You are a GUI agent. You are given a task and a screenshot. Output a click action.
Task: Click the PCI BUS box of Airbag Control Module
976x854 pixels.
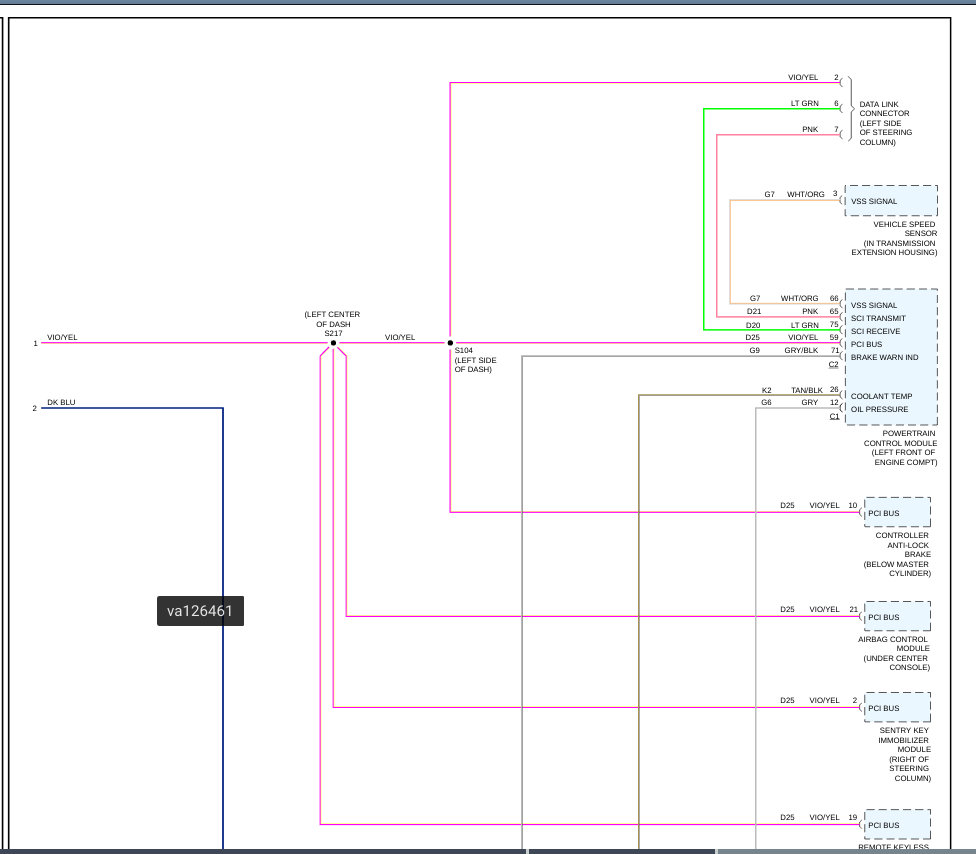[x=897, y=617]
